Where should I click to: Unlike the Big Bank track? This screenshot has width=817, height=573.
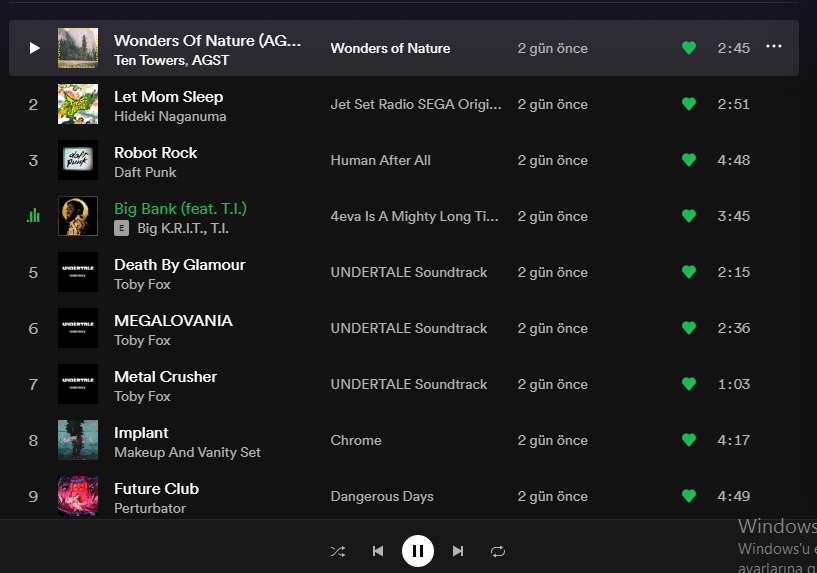(x=689, y=216)
